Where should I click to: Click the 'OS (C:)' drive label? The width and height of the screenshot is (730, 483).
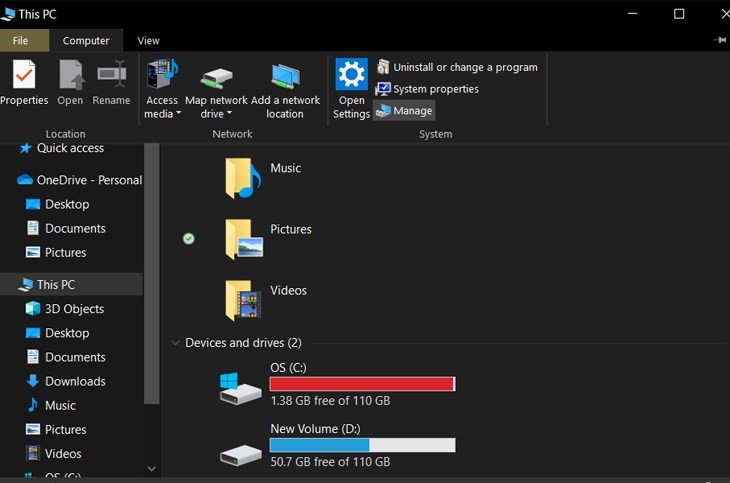pos(288,367)
